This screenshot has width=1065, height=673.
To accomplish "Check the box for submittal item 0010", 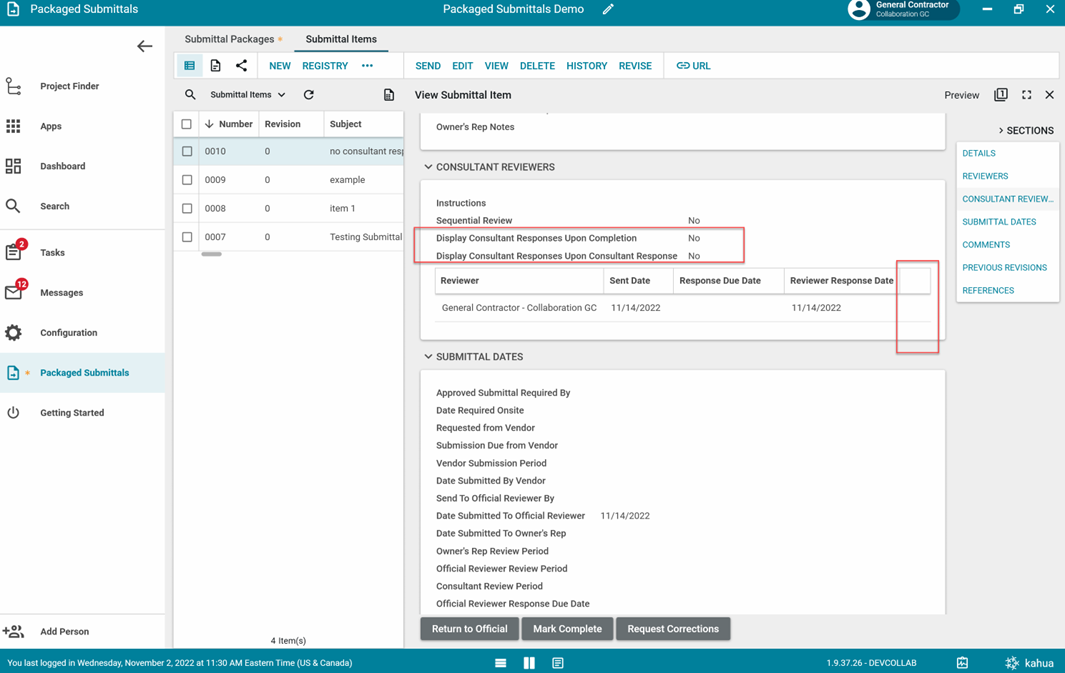I will pos(187,152).
